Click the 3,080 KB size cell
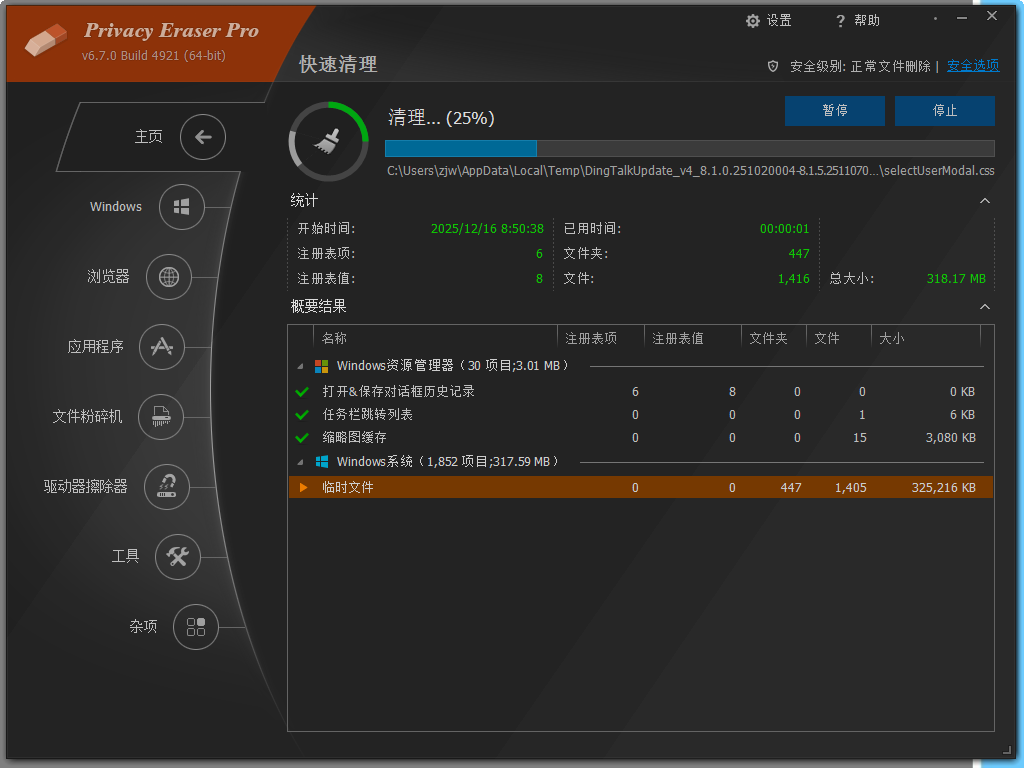The width and height of the screenshot is (1024, 768). pos(950,438)
